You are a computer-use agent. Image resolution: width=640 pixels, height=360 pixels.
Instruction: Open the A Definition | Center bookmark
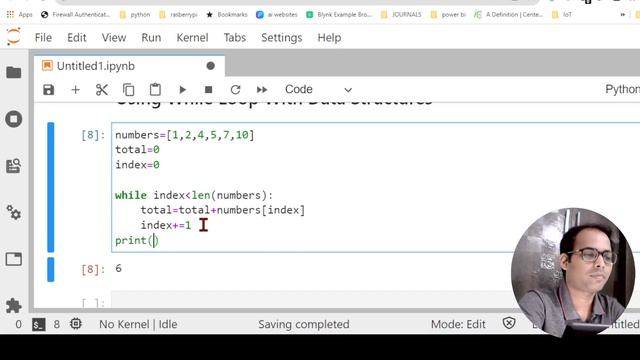click(x=509, y=14)
